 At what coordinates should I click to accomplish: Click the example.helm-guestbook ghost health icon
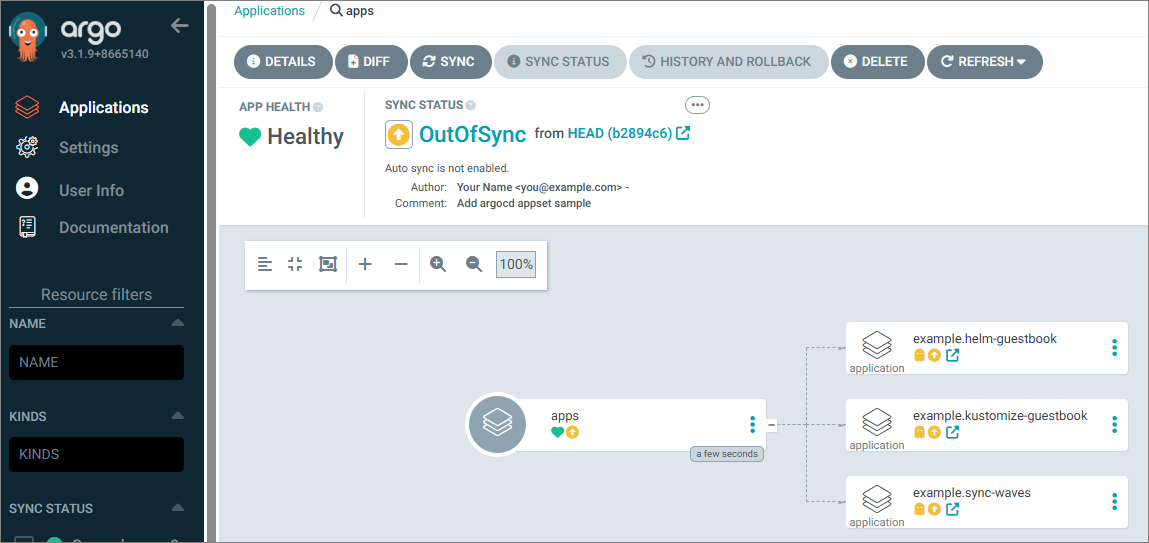click(x=920, y=355)
